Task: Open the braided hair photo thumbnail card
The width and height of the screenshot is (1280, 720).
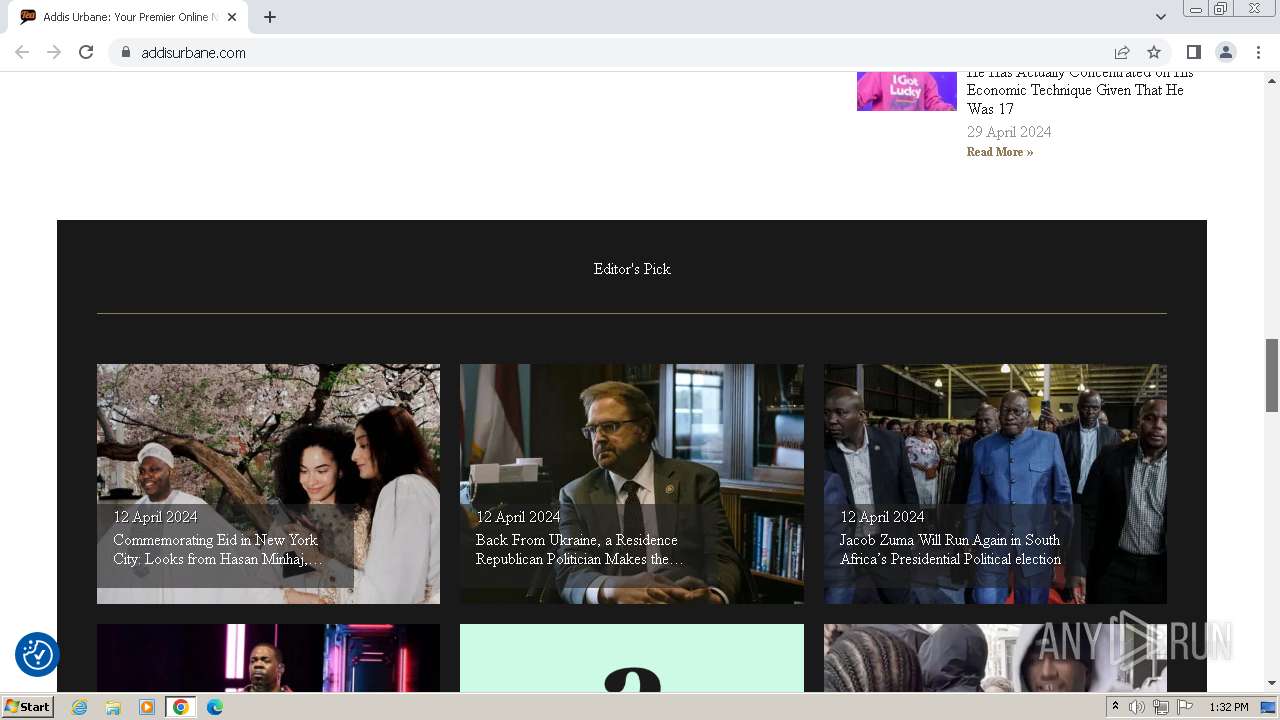Action: 995,658
